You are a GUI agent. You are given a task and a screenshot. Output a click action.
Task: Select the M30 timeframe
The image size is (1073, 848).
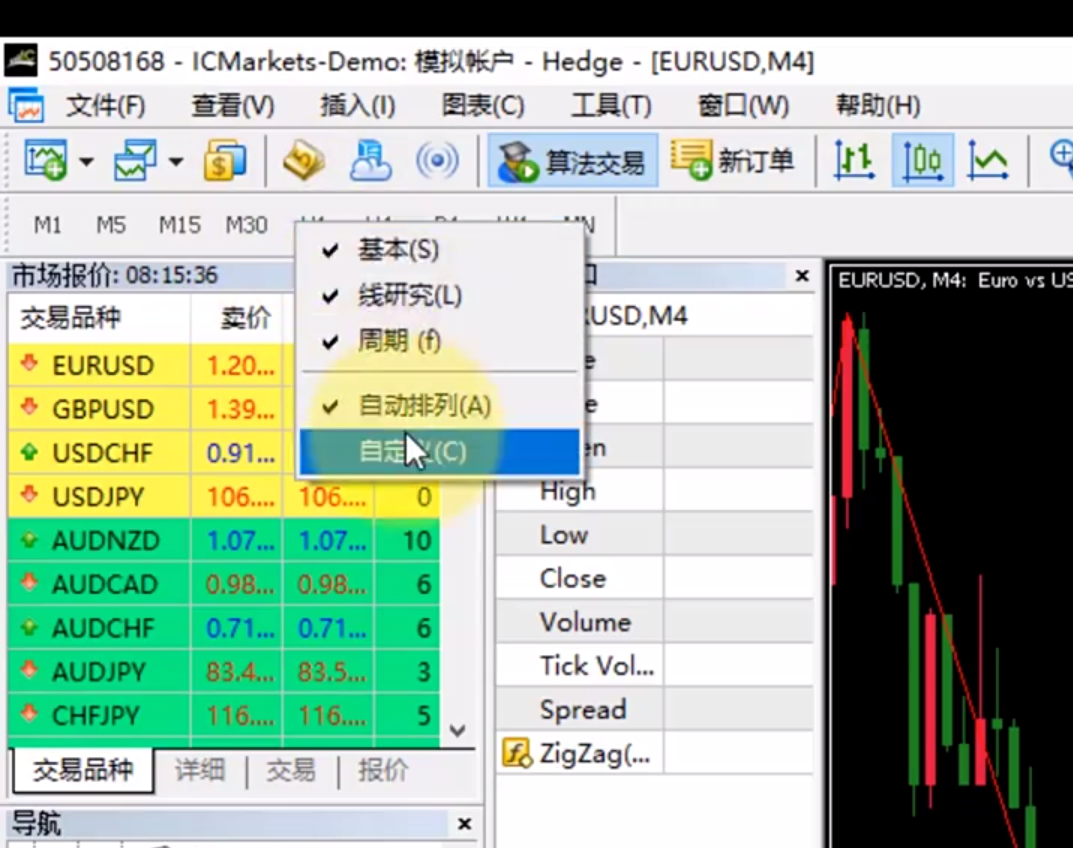coord(246,224)
